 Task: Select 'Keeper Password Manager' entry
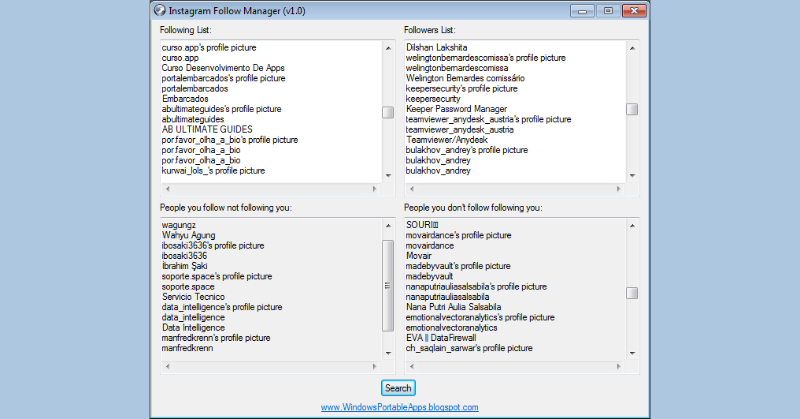point(456,109)
